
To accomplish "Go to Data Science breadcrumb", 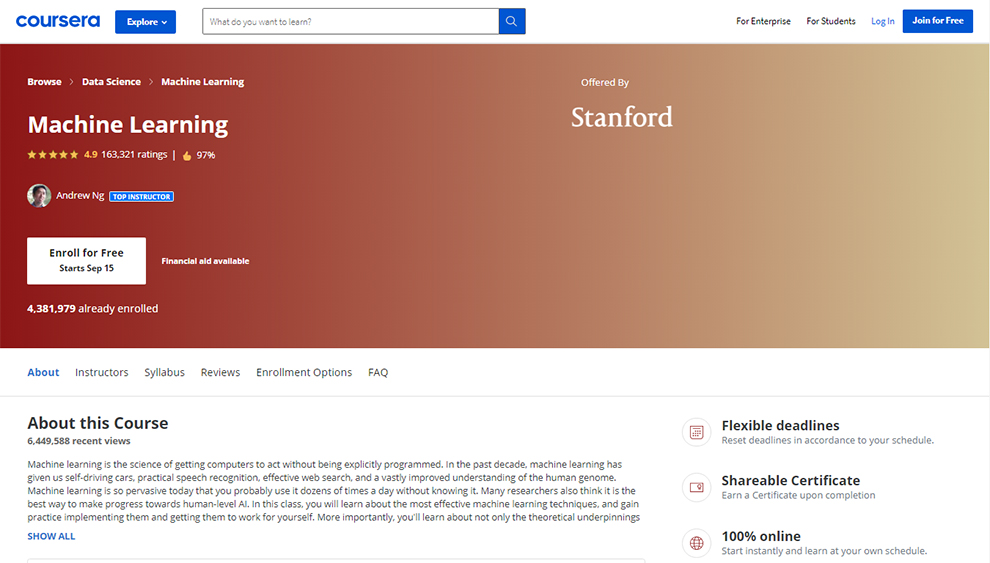I will pos(111,81).
